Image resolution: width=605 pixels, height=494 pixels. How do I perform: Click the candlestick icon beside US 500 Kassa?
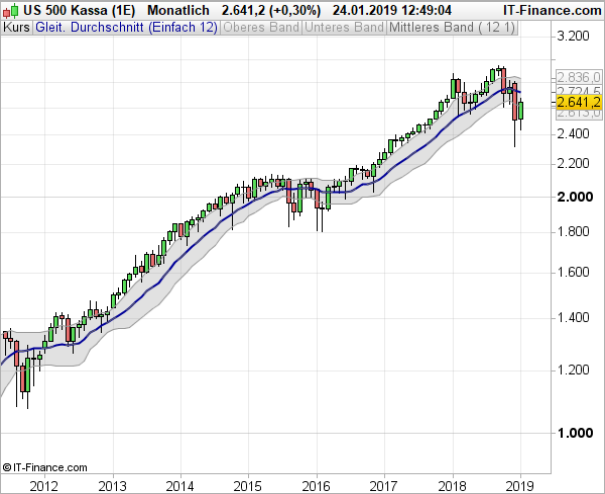tap(10, 11)
